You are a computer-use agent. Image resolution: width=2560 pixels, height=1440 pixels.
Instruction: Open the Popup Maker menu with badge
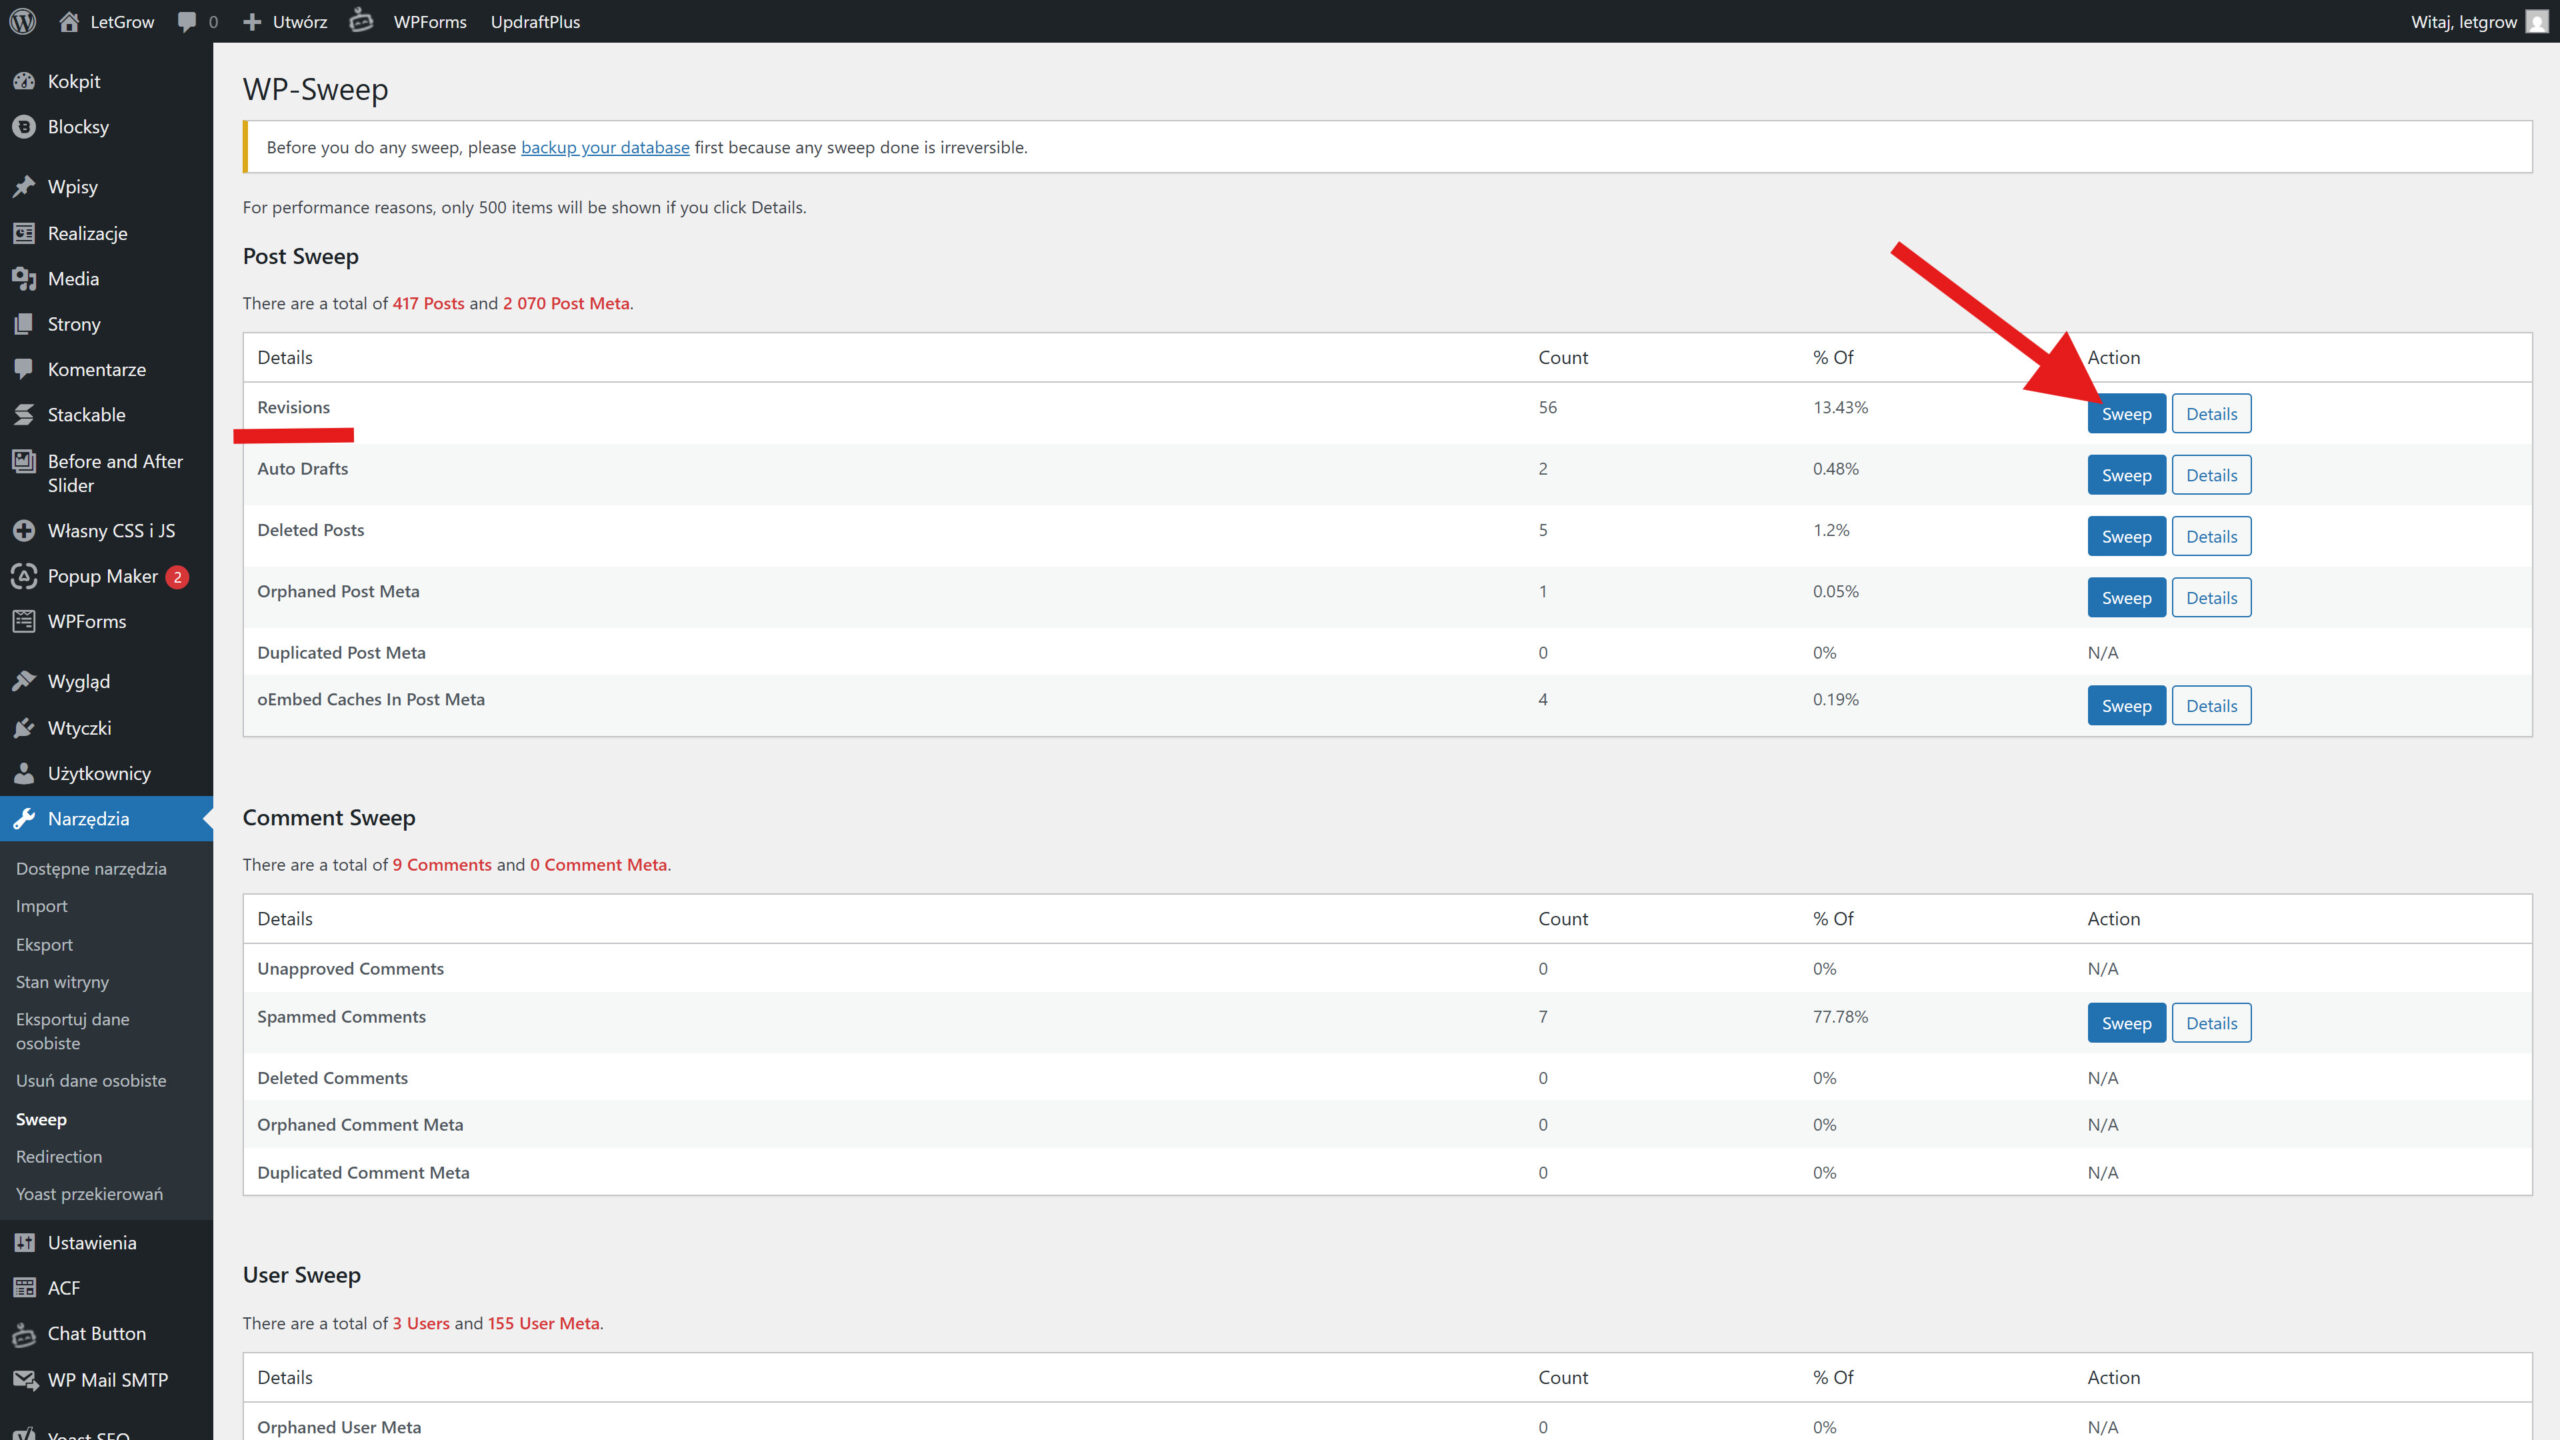pyautogui.click(x=102, y=576)
